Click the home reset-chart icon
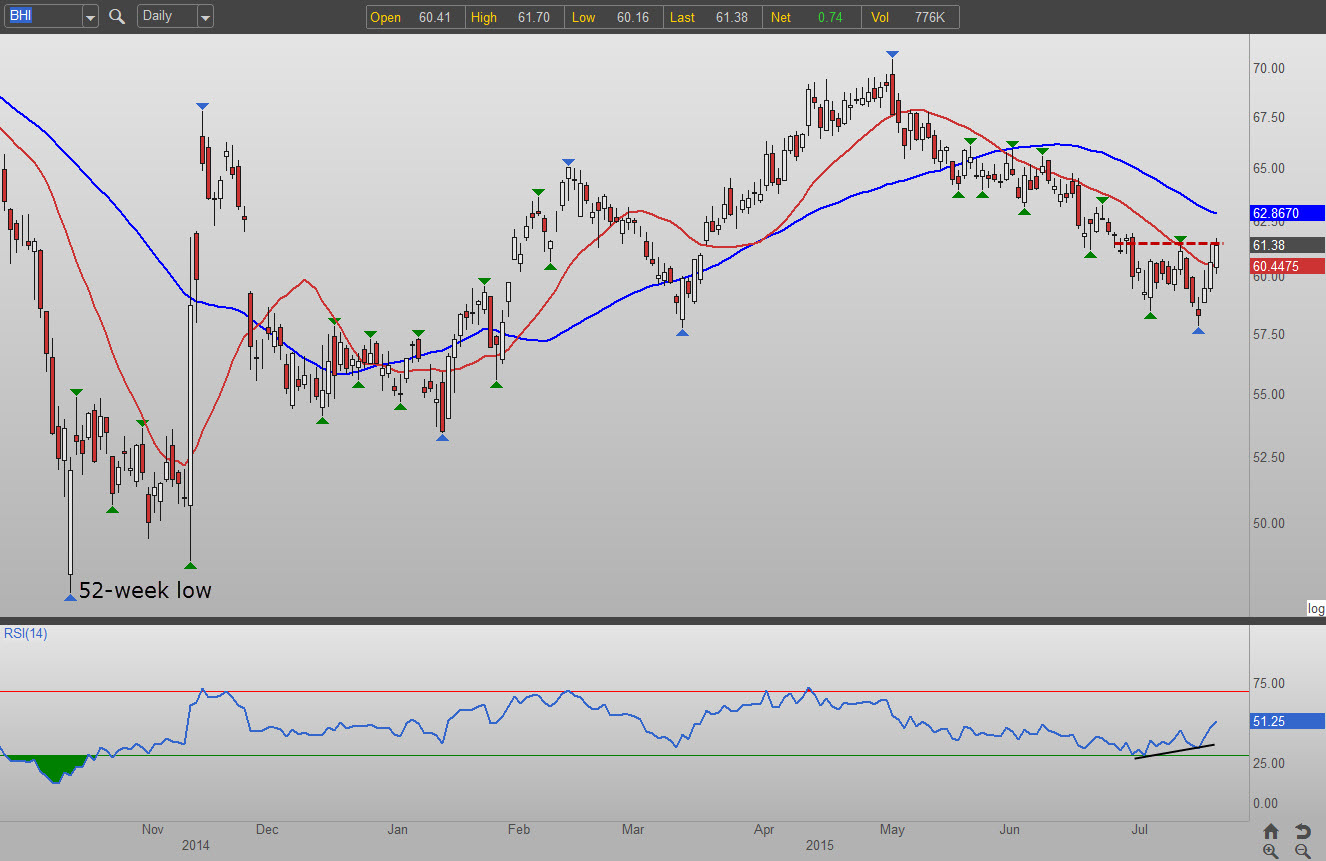This screenshot has width=1326, height=861. click(1271, 831)
